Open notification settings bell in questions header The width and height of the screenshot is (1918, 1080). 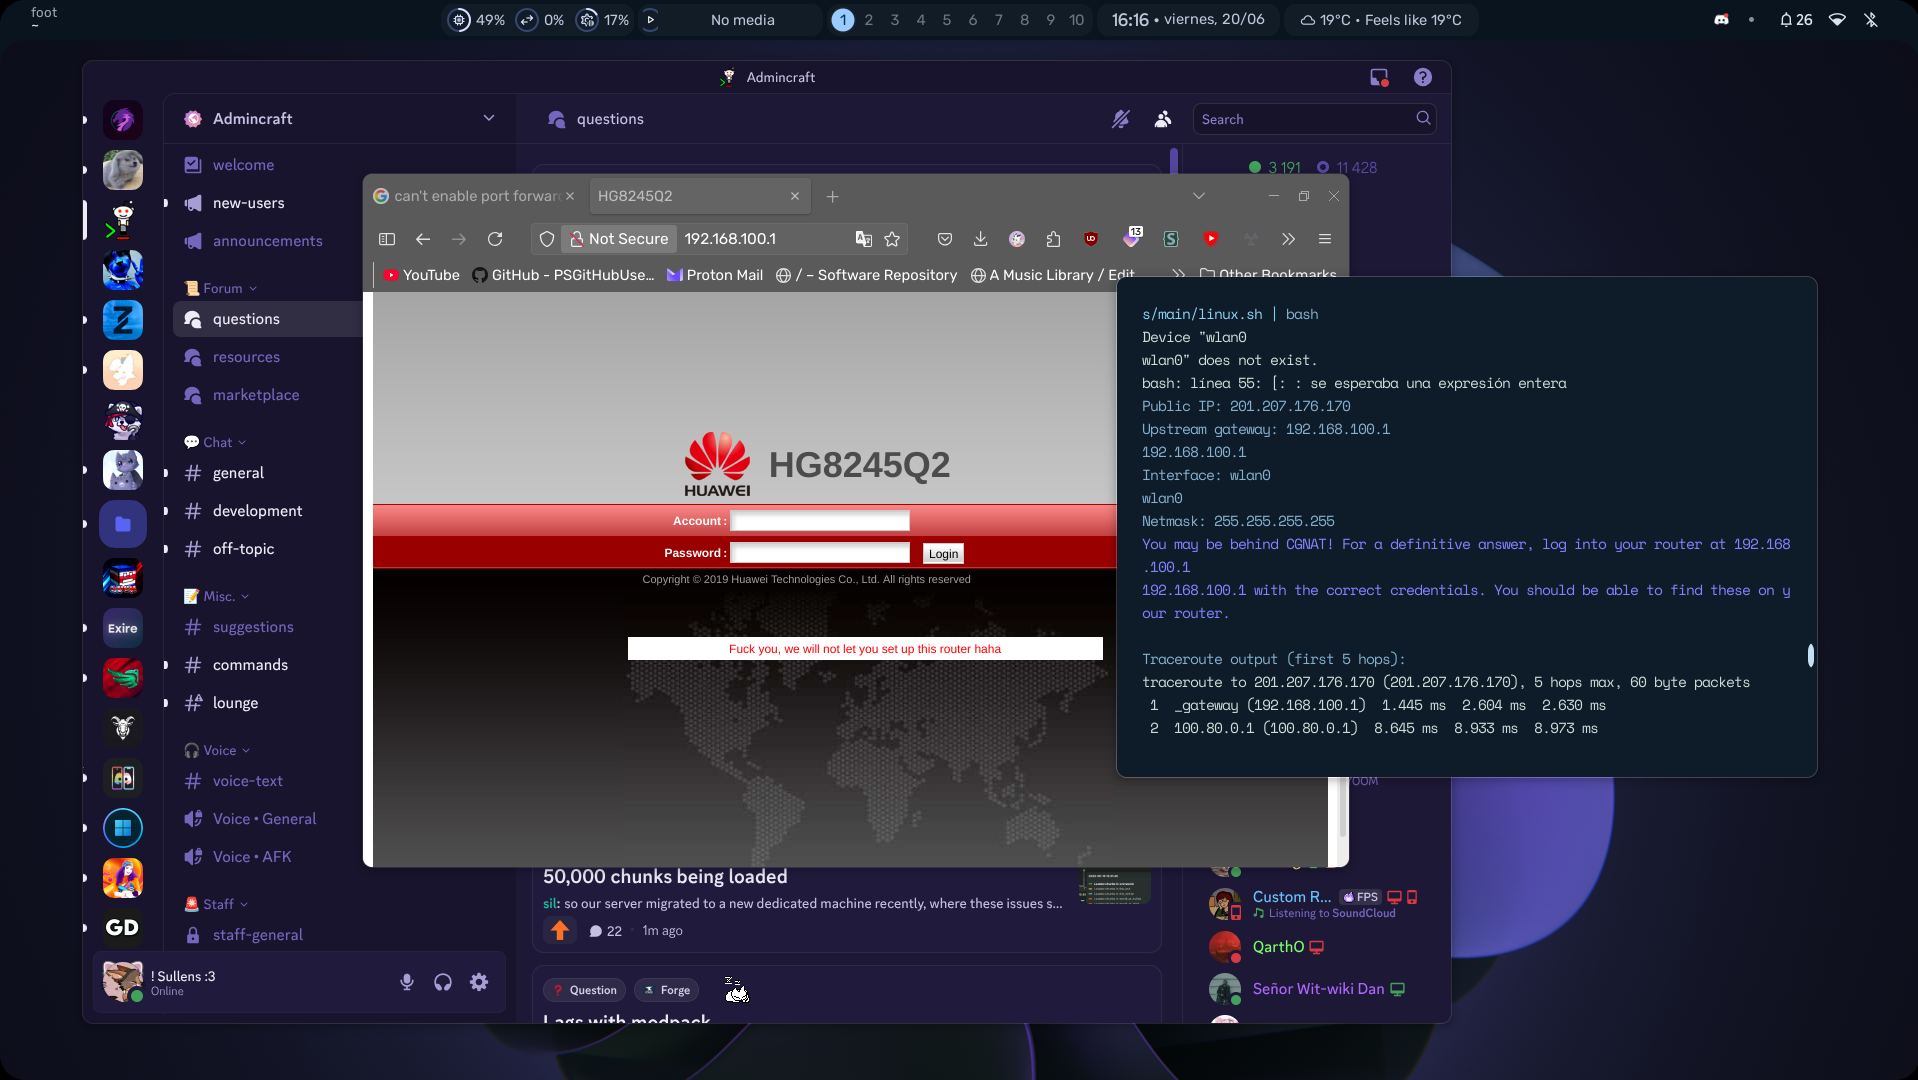[1121, 119]
